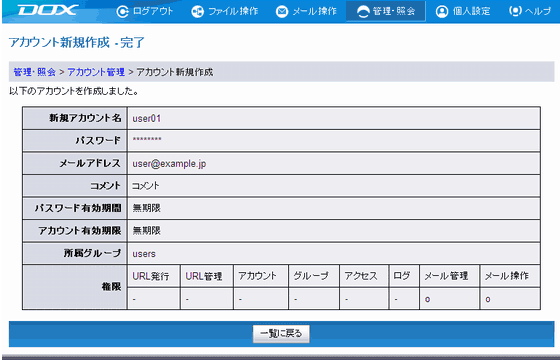Click the account name value user01
Screen dimensions: 560x360
(147, 118)
